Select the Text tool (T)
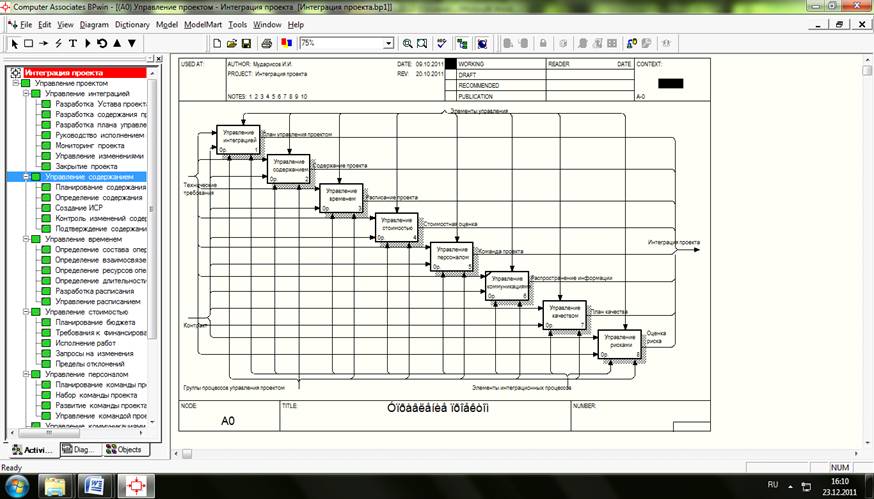874x499 pixels. pyautogui.click(x=73, y=44)
